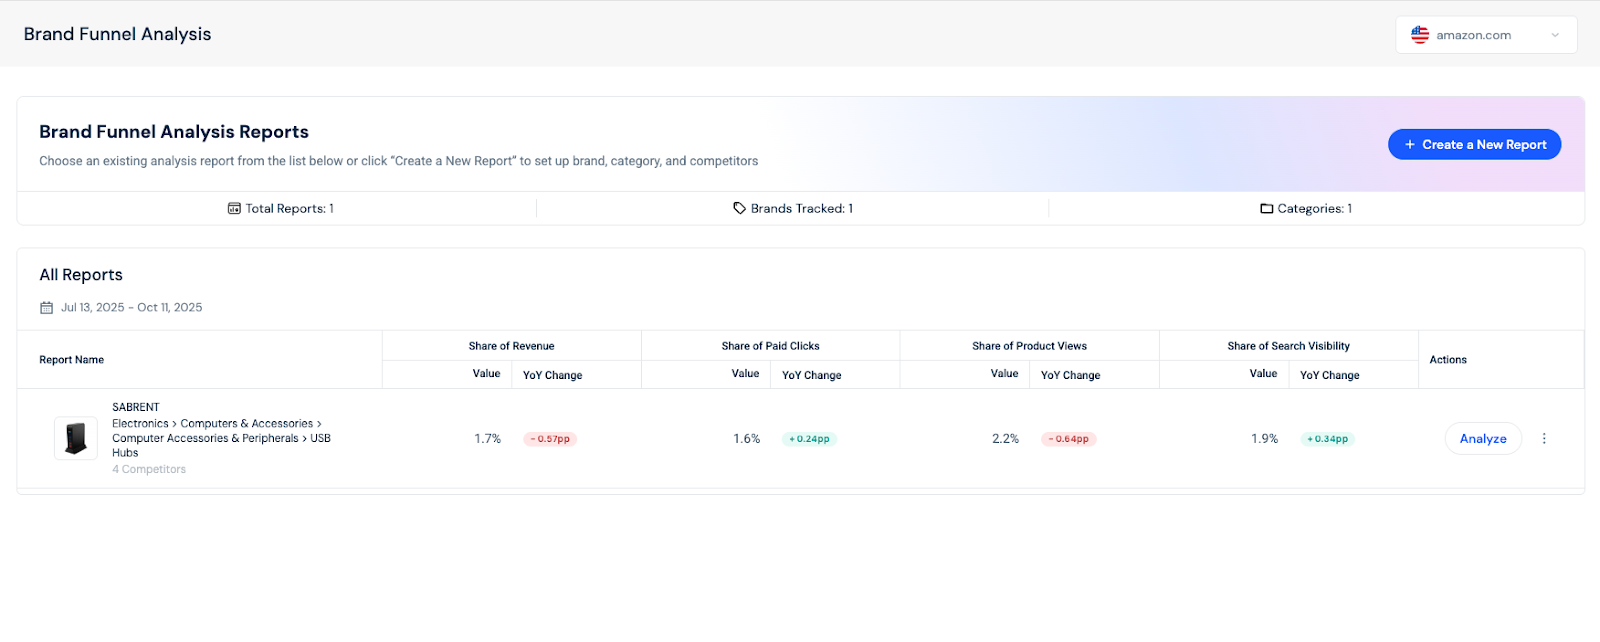The width and height of the screenshot is (1600, 642).
Task: Open the three-dot menu for SABRENT report
Action: (x=1544, y=438)
